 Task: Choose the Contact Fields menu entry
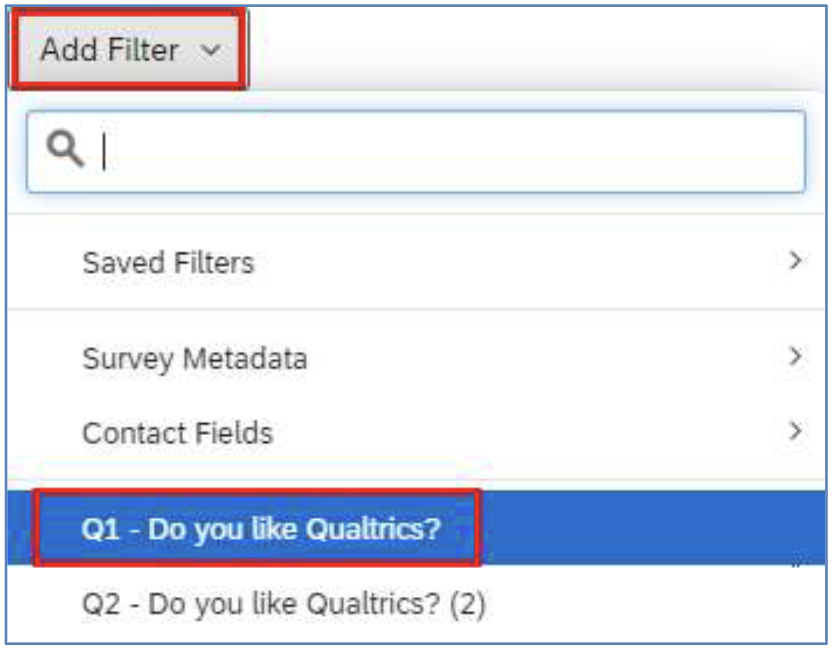pyautogui.click(x=178, y=432)
